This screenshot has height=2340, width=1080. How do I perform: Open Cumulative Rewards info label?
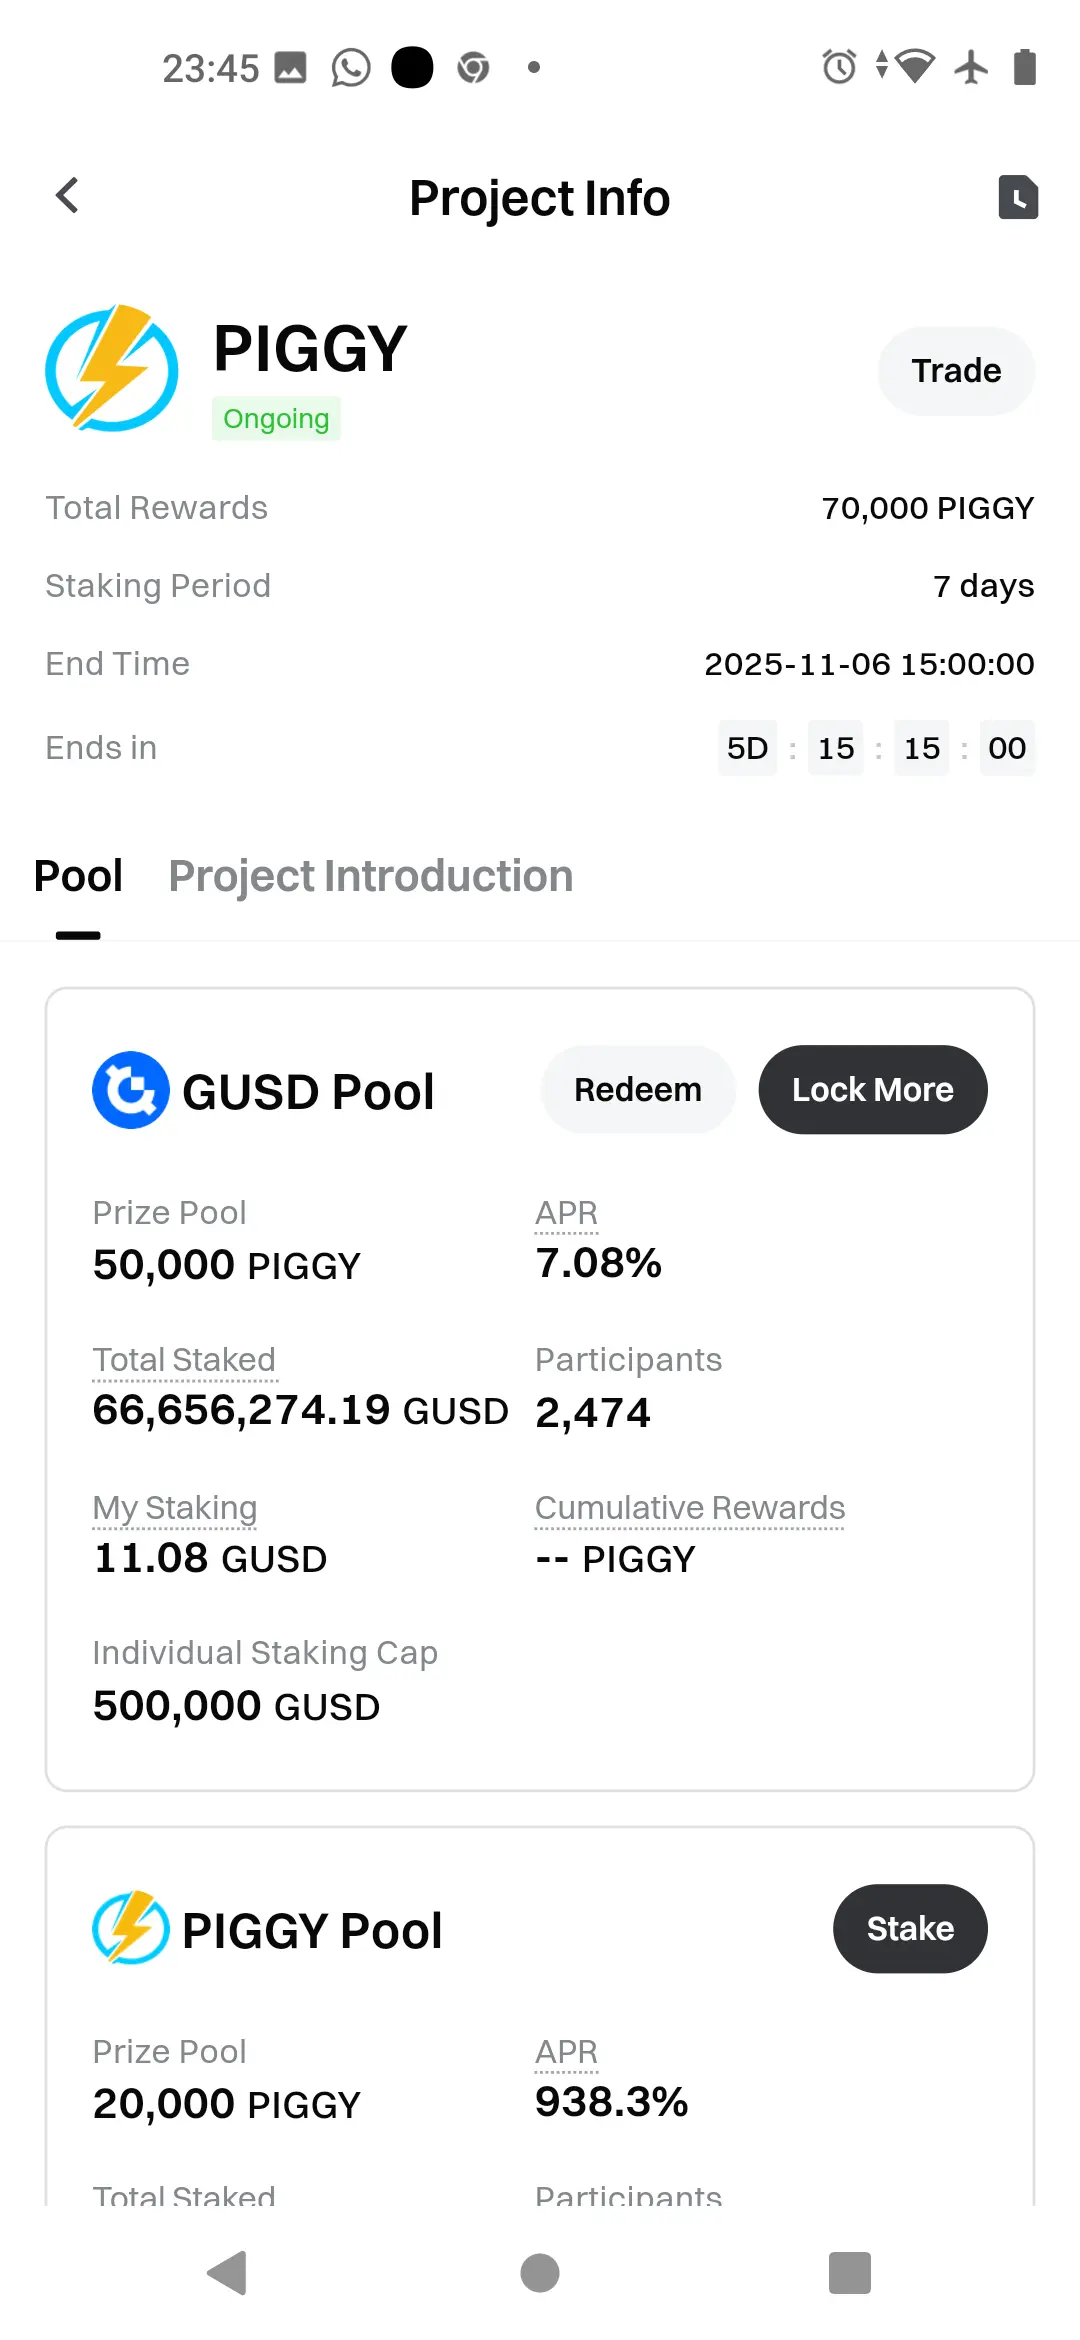(x=690, y=1508)
